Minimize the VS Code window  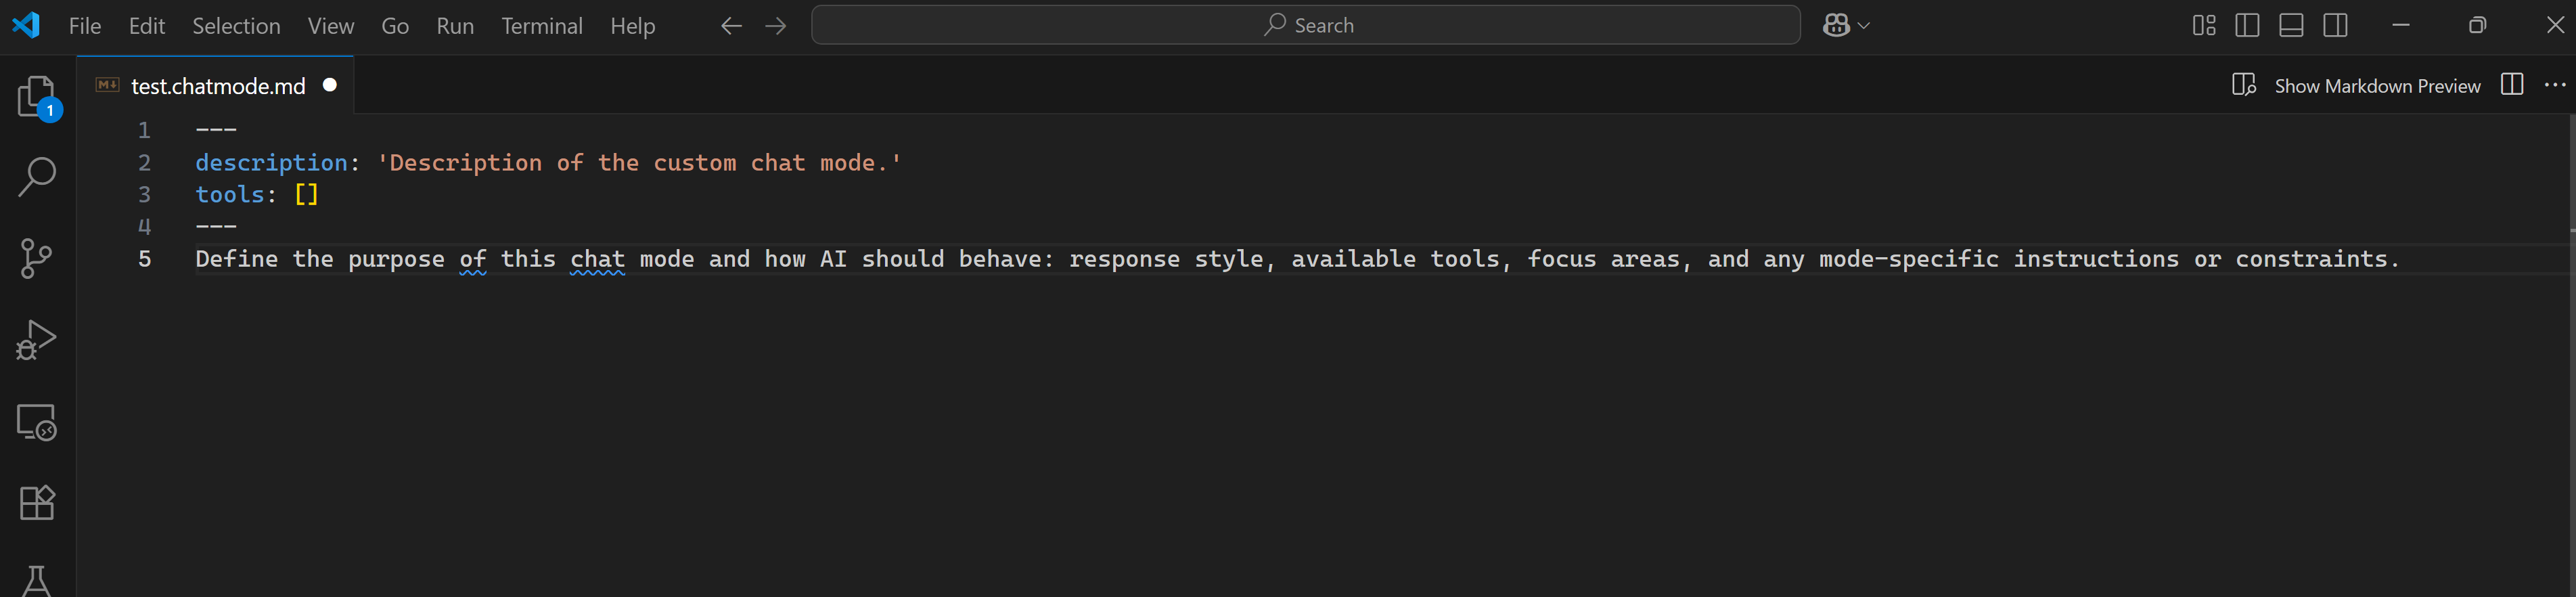(x=2401, y=26)
